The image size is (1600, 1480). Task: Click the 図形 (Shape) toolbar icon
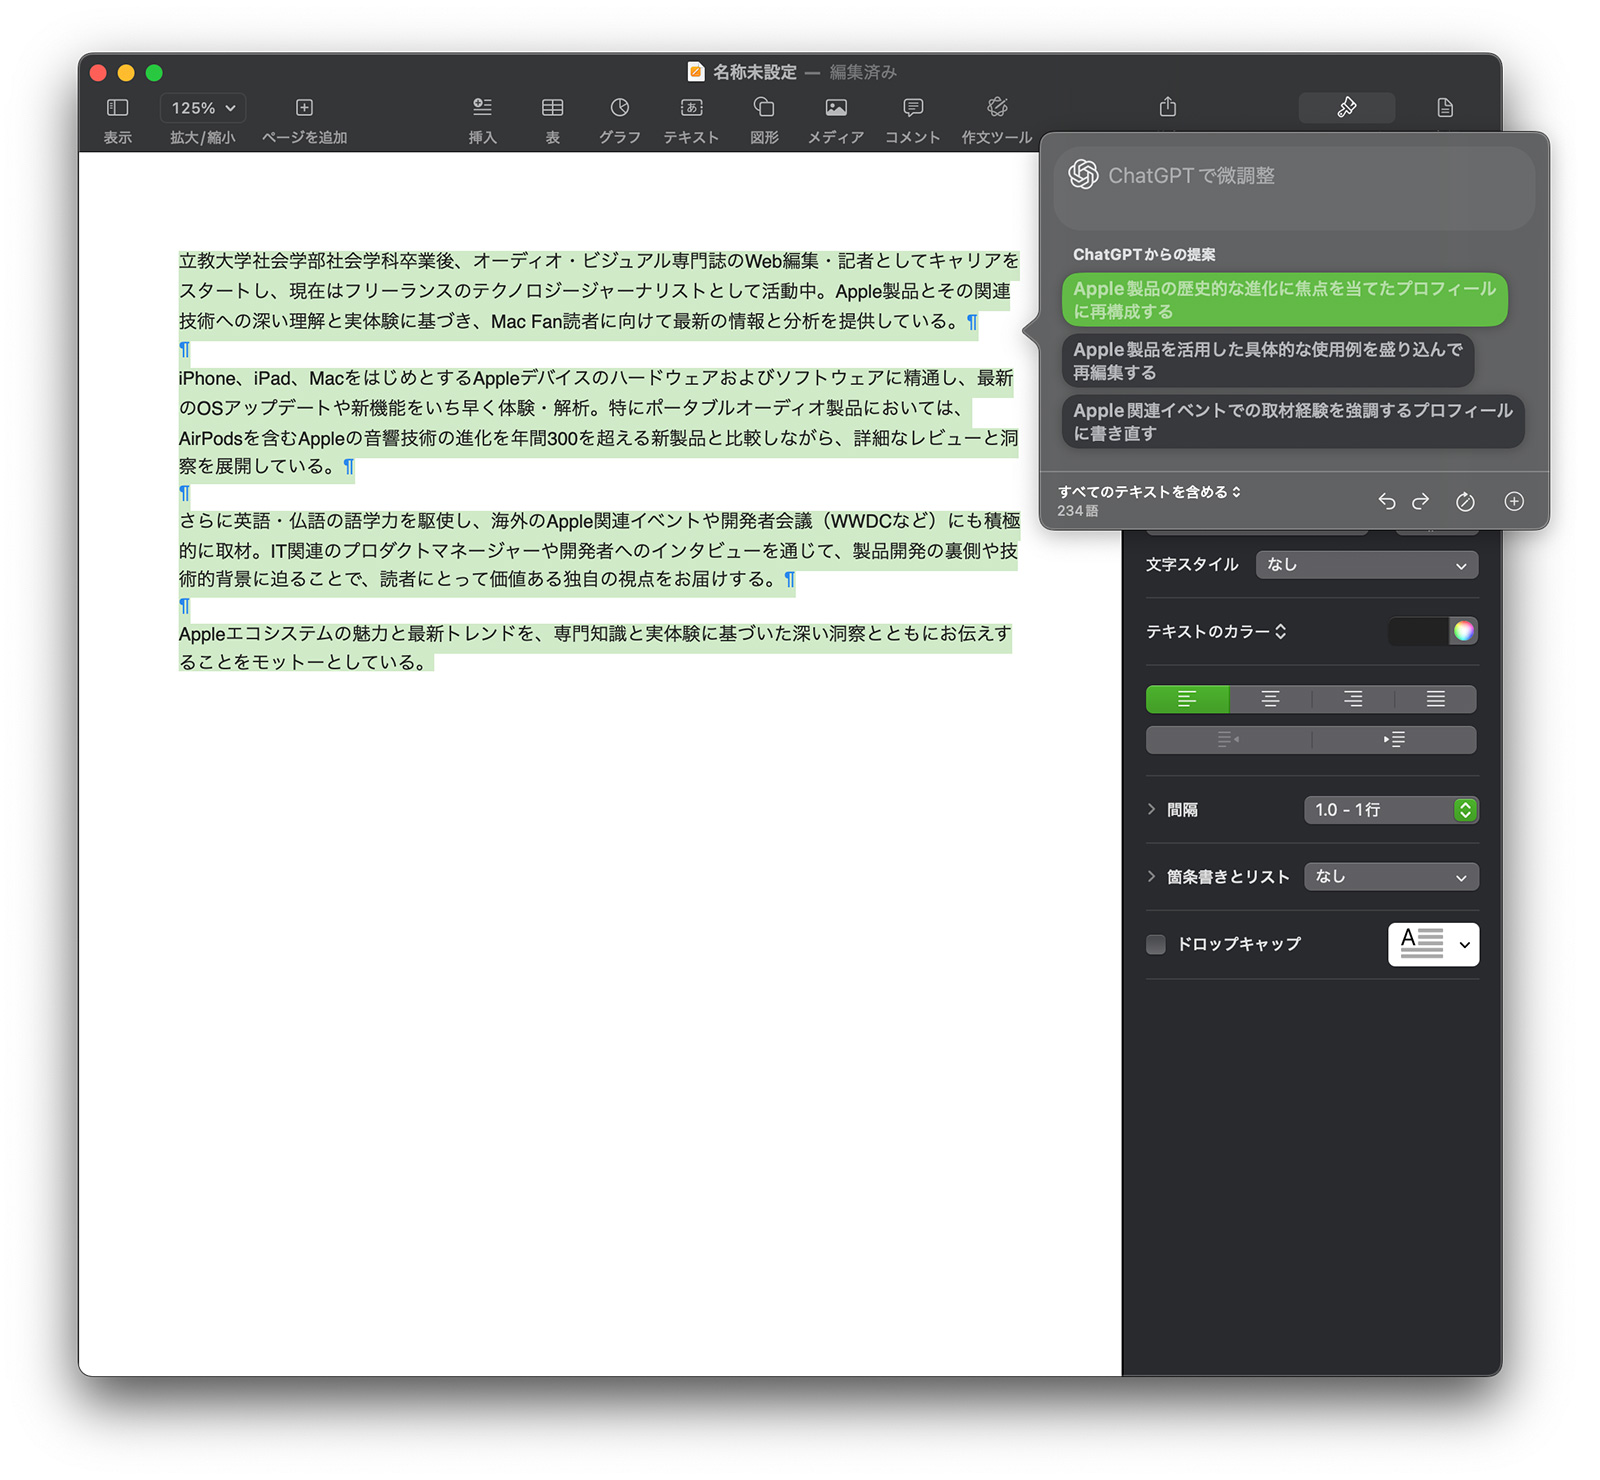tap(764, 107)
